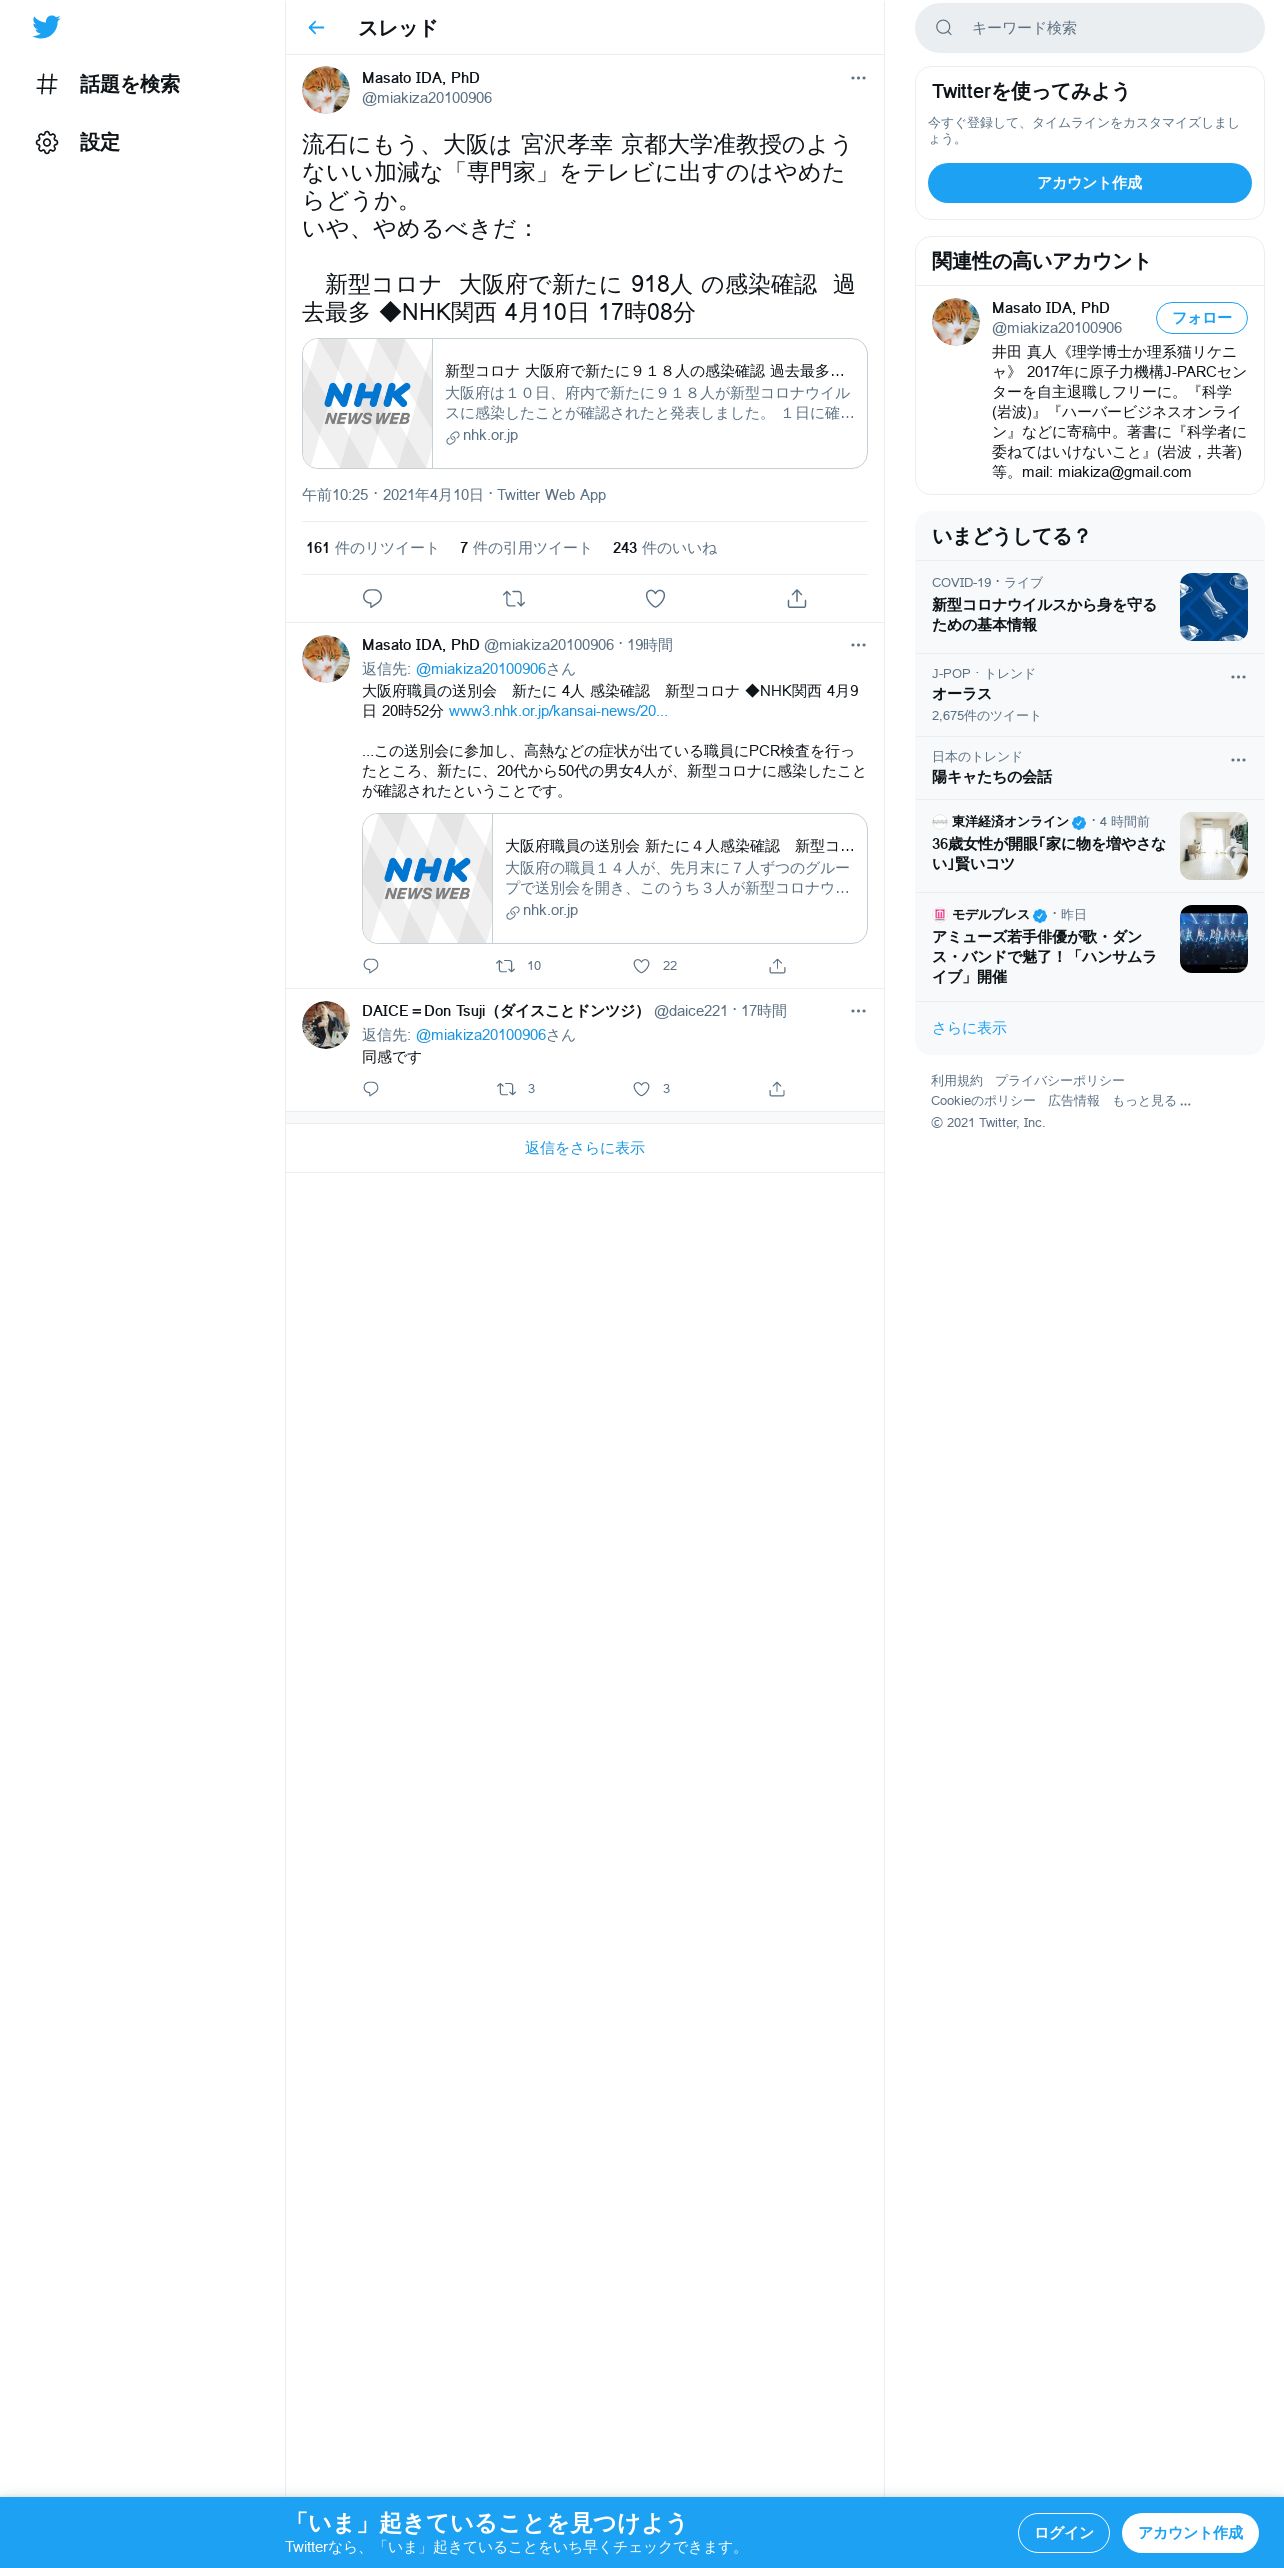Retweet the main tweet
This screenshot has height=2568, width=1284.
tap(514, 598)
